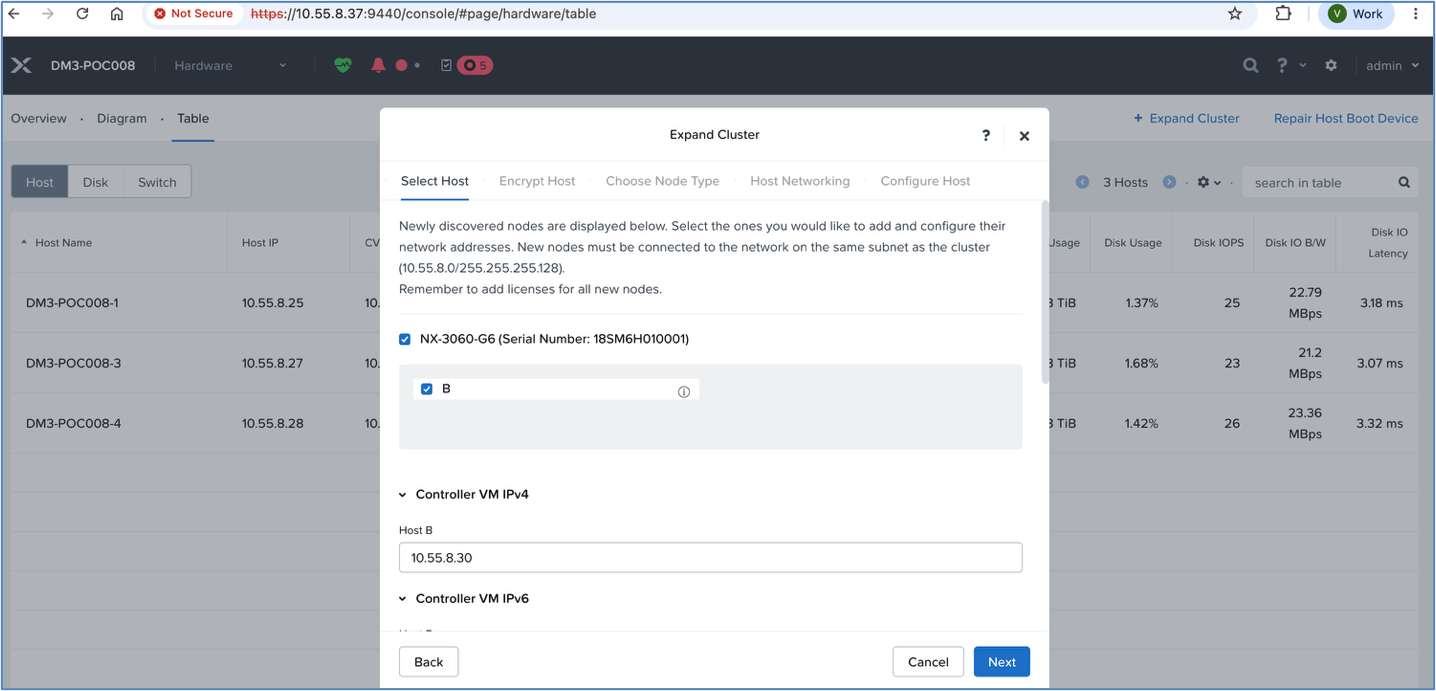Click the cluster health heart icon
The height and width of the screenshot is (691, 1436).
(x=343, y=65)
